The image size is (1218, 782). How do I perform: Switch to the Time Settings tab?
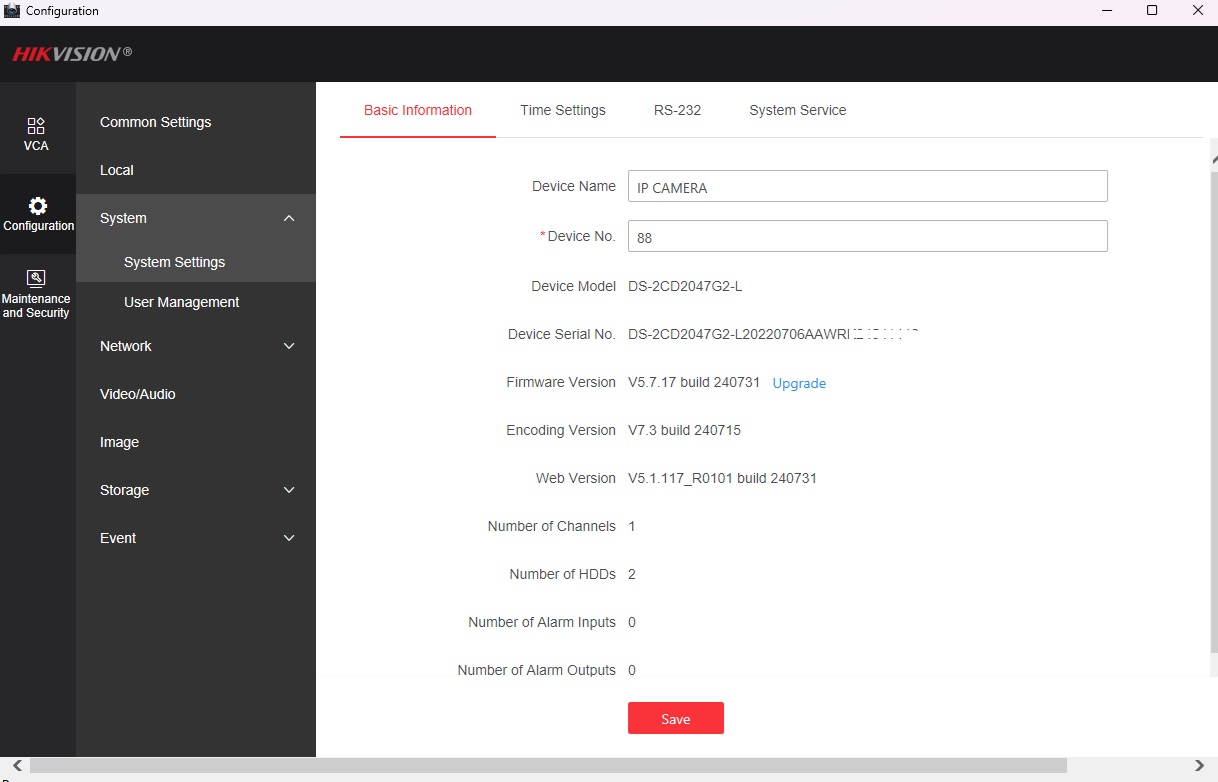pos(562,110)
